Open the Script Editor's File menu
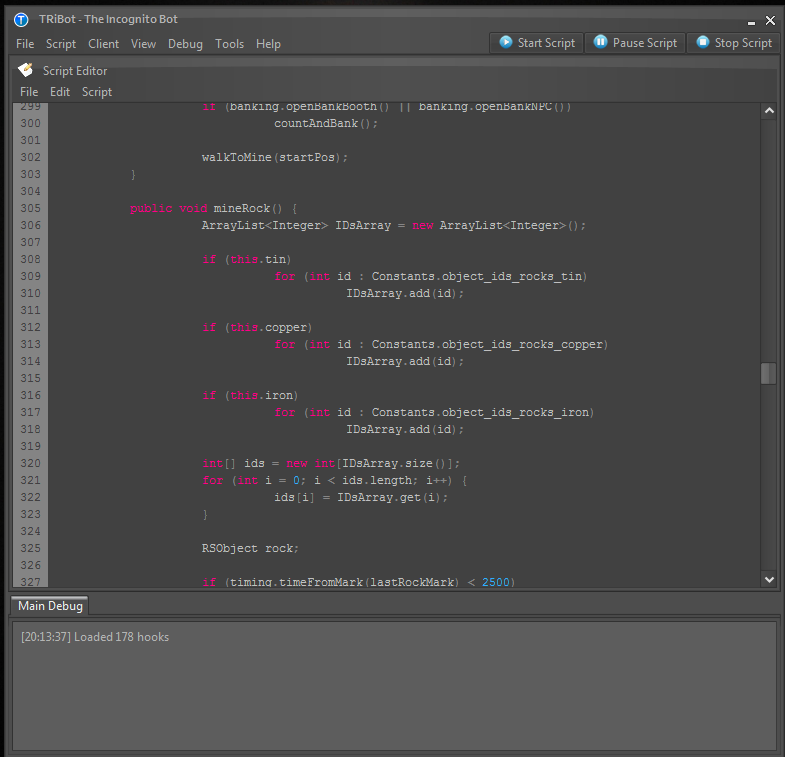Screen dimensions: 785x757 click(x=29, y=92)
